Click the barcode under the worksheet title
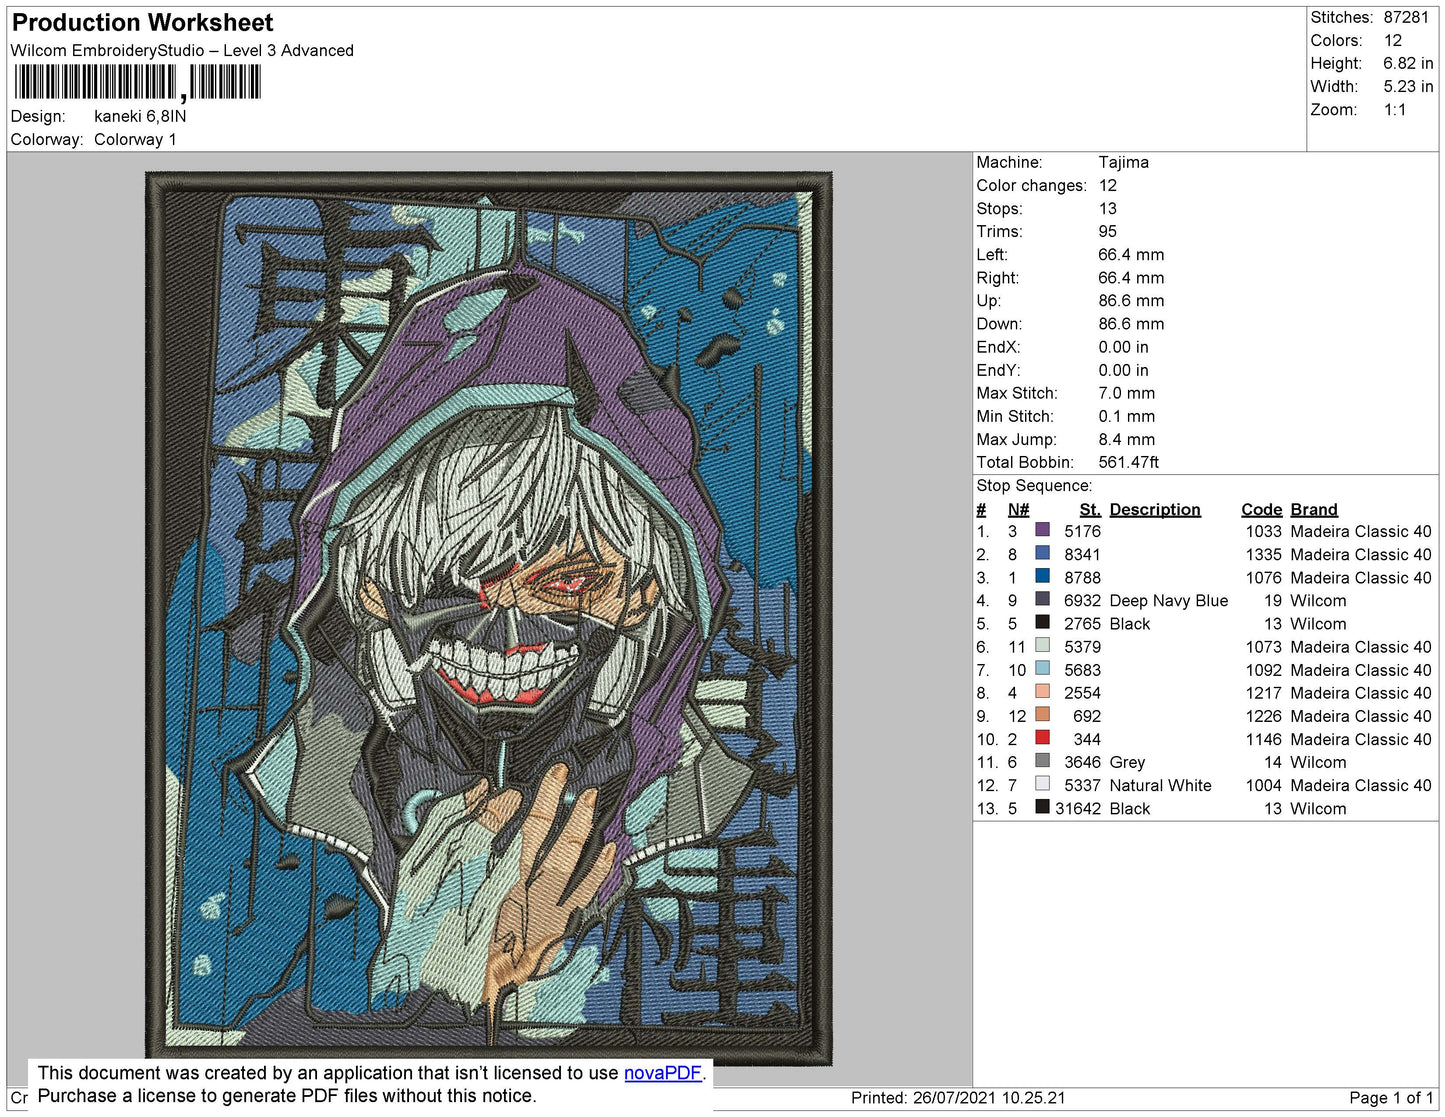Viewport: 1445px width, 1117px height. click(x=137, y=82)
